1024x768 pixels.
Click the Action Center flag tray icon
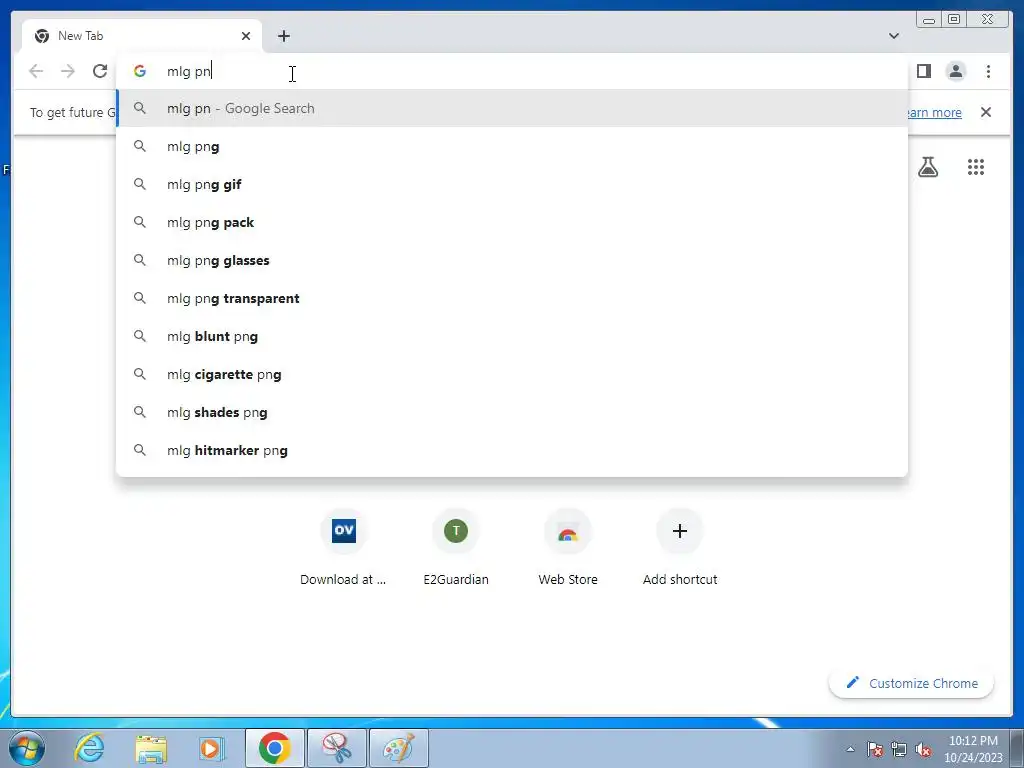(x=875, y=749)
